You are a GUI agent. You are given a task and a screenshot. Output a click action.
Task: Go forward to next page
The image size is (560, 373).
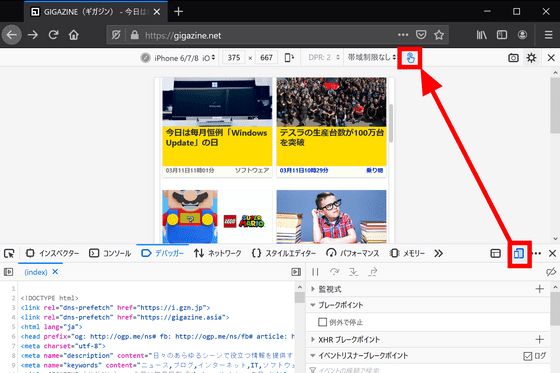33,35
